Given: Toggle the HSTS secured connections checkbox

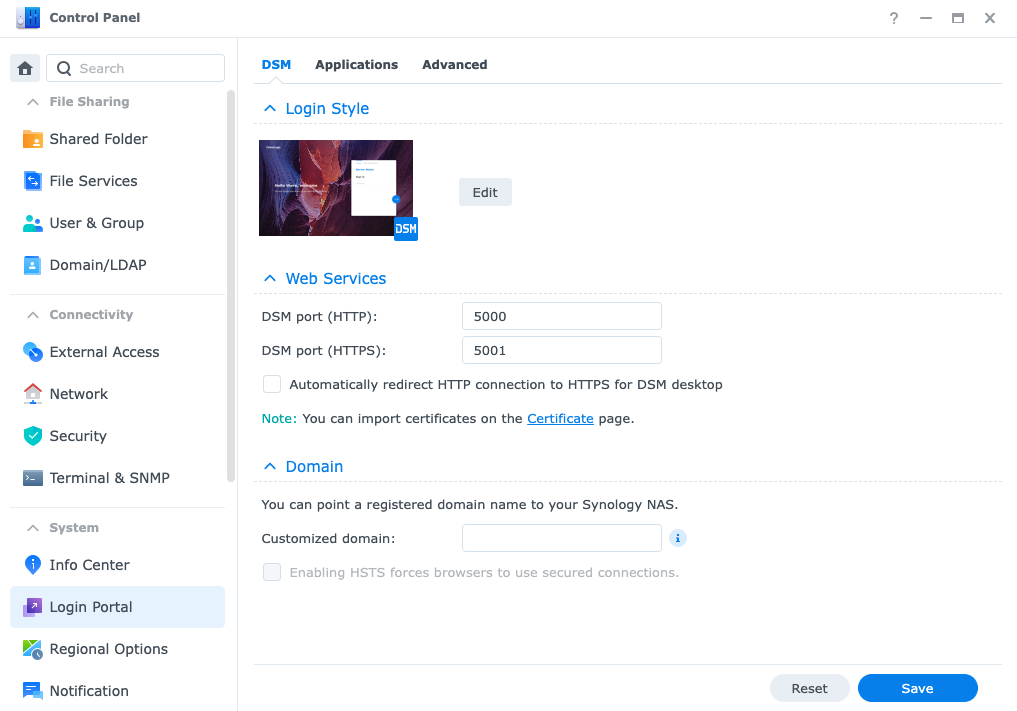Looking at the screenshot, I should tap(272, 572).
